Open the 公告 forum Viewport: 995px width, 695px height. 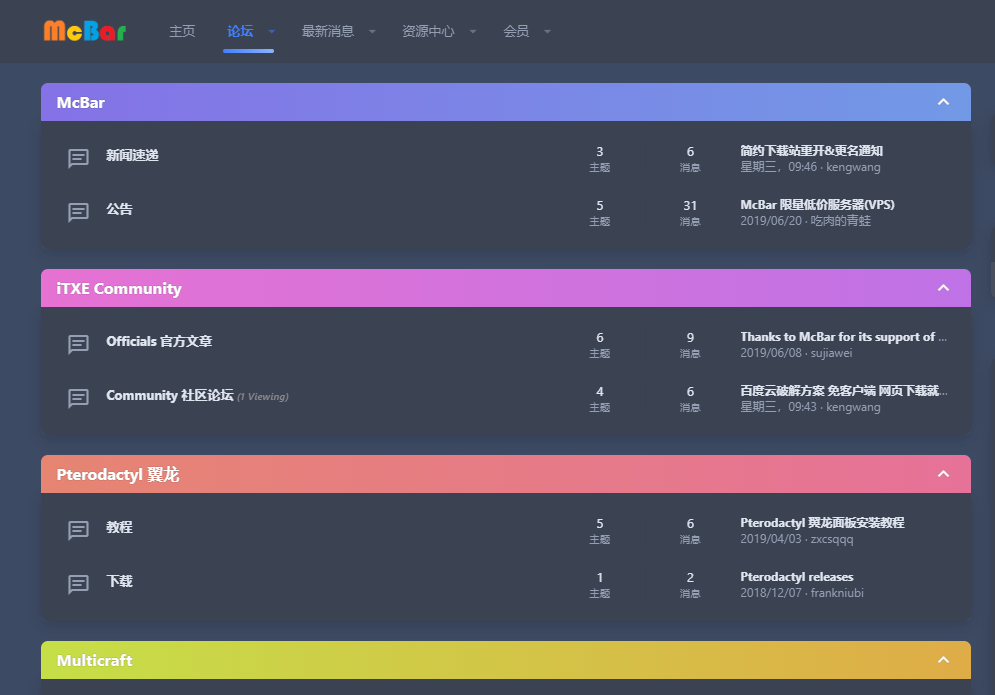119,209
